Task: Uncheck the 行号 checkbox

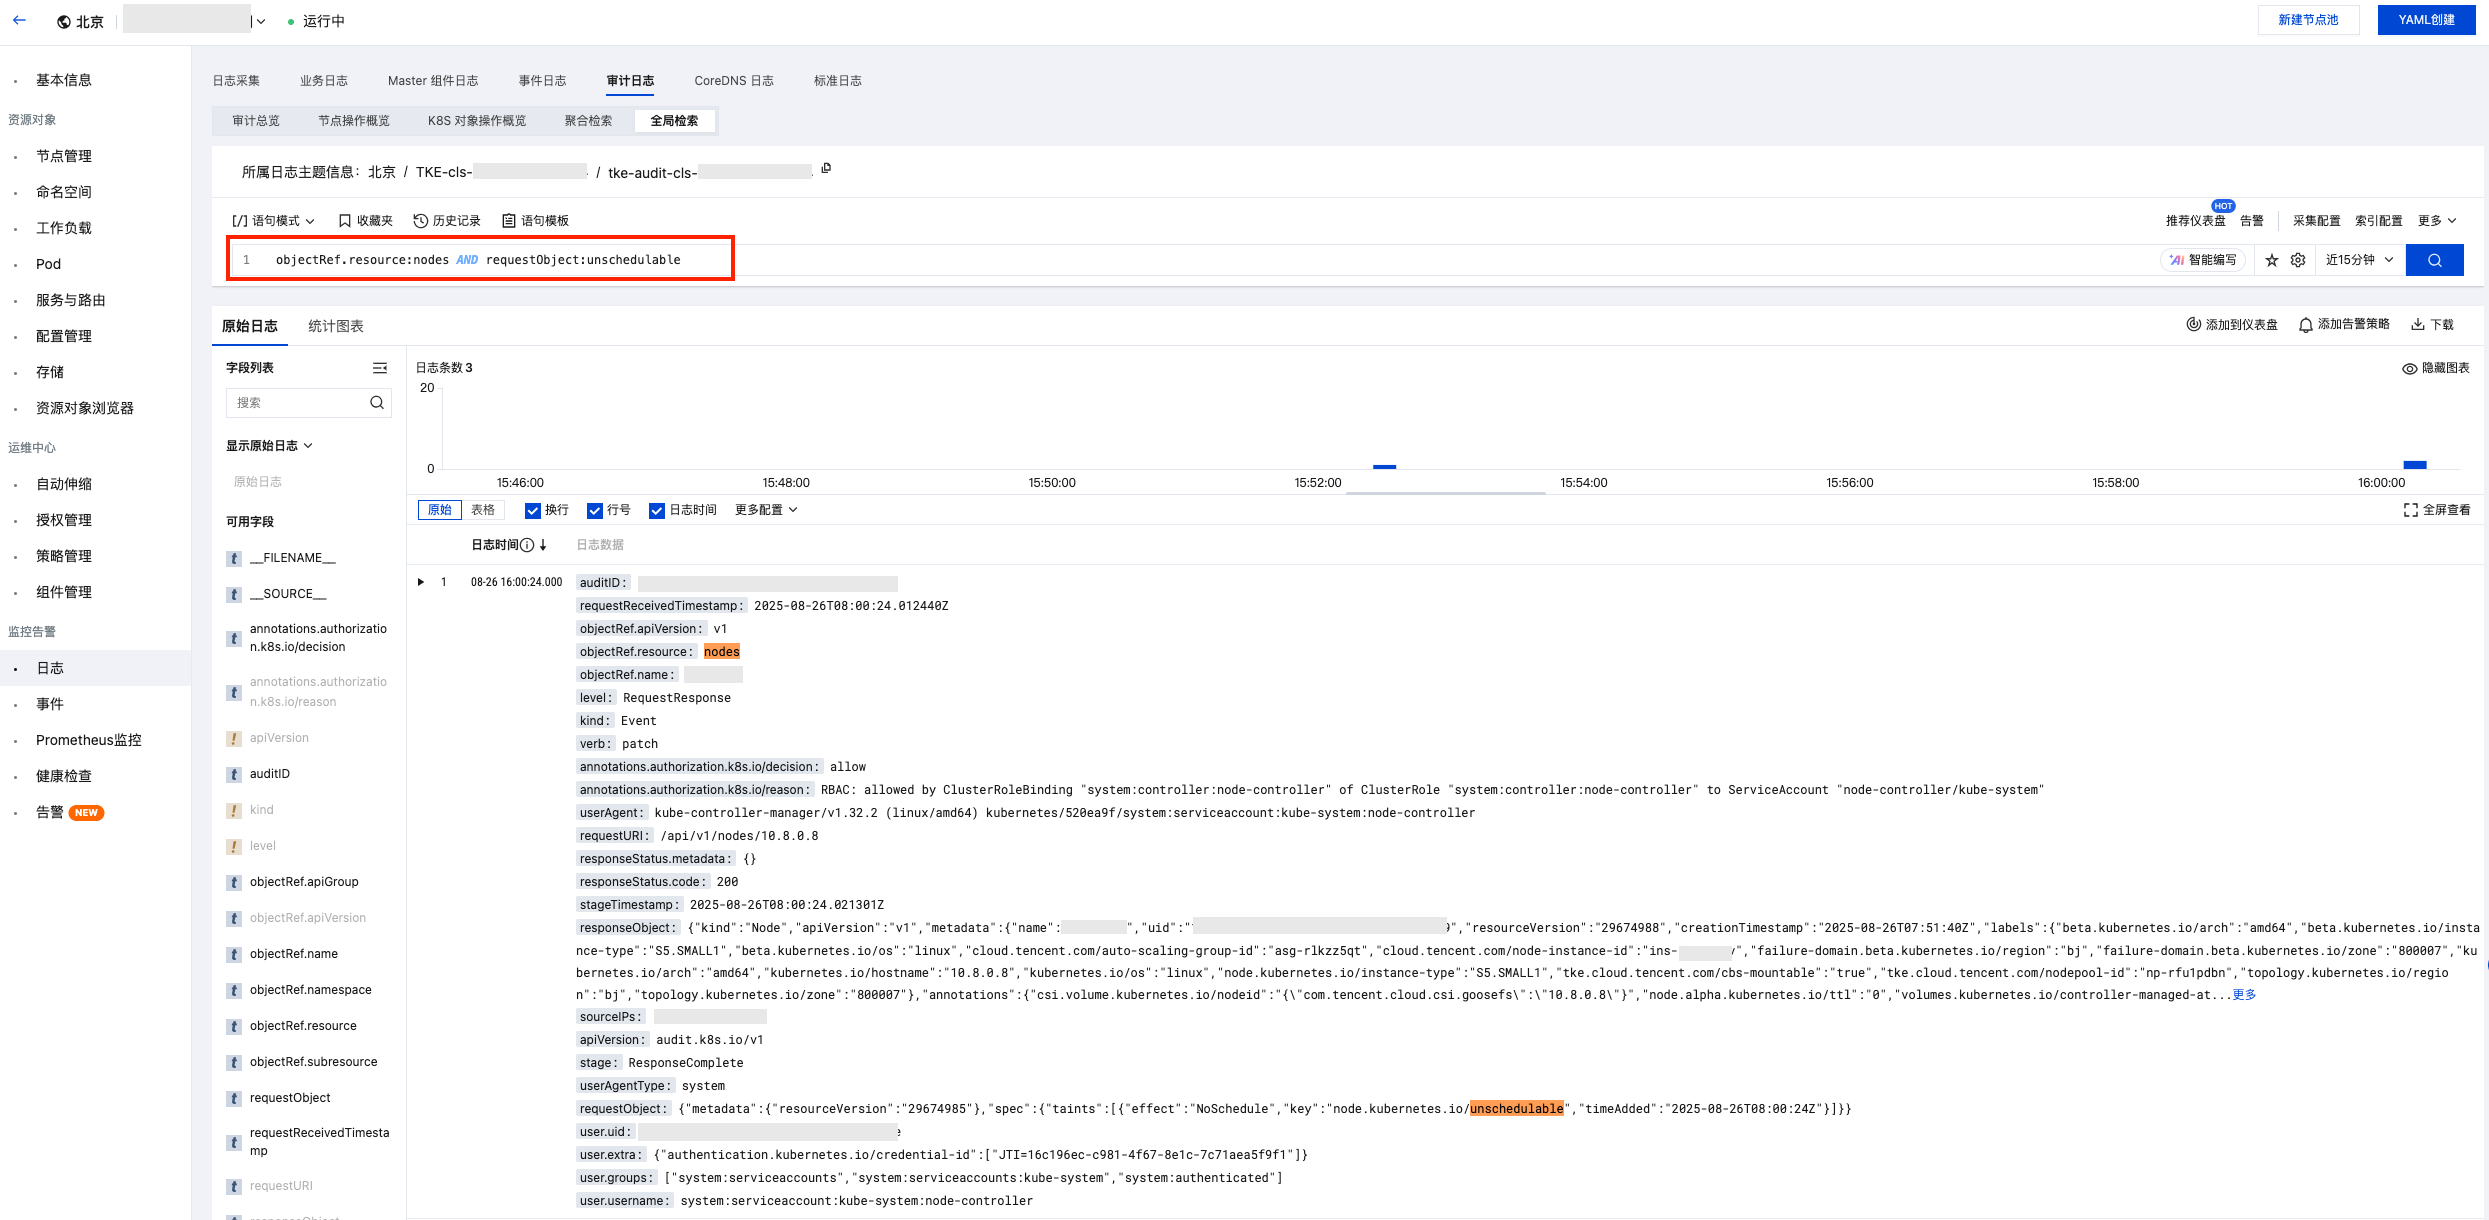Action: pos(595,510)
